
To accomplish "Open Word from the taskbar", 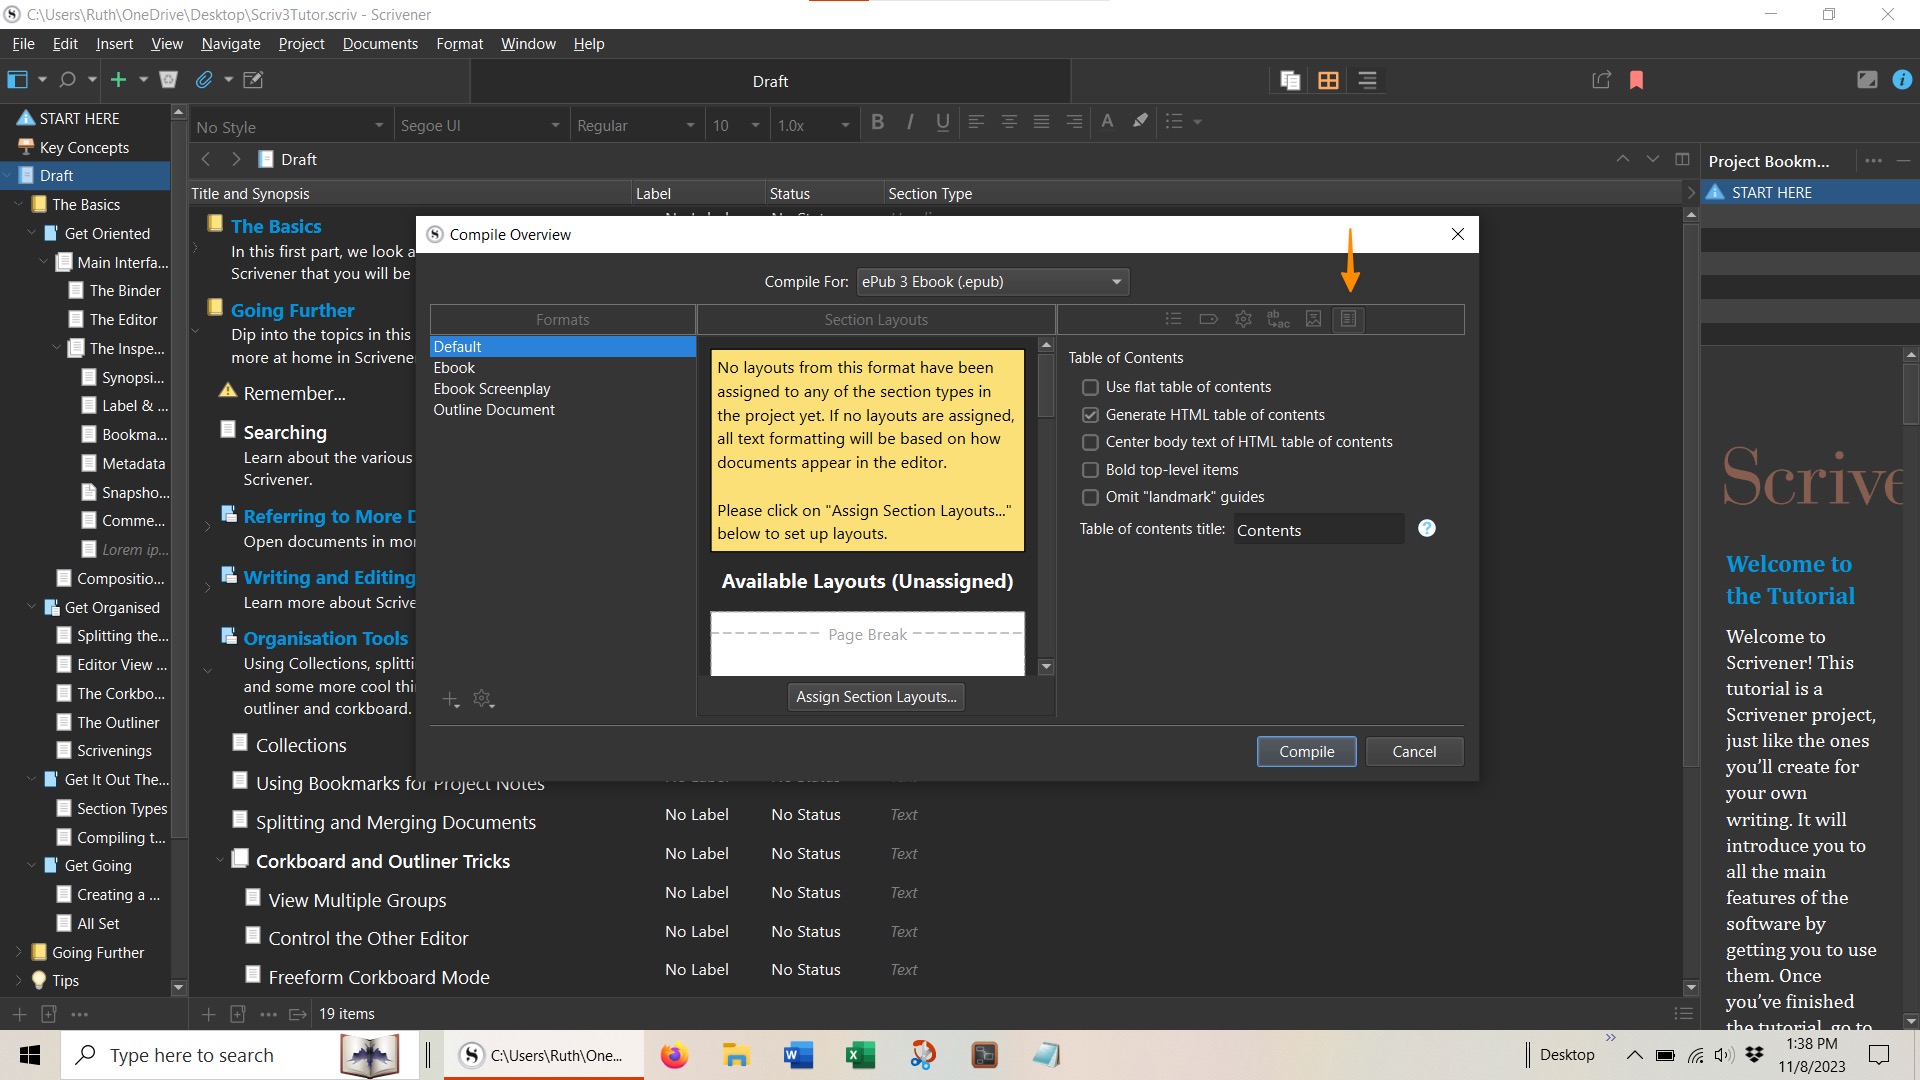I will pos(798,1055).
